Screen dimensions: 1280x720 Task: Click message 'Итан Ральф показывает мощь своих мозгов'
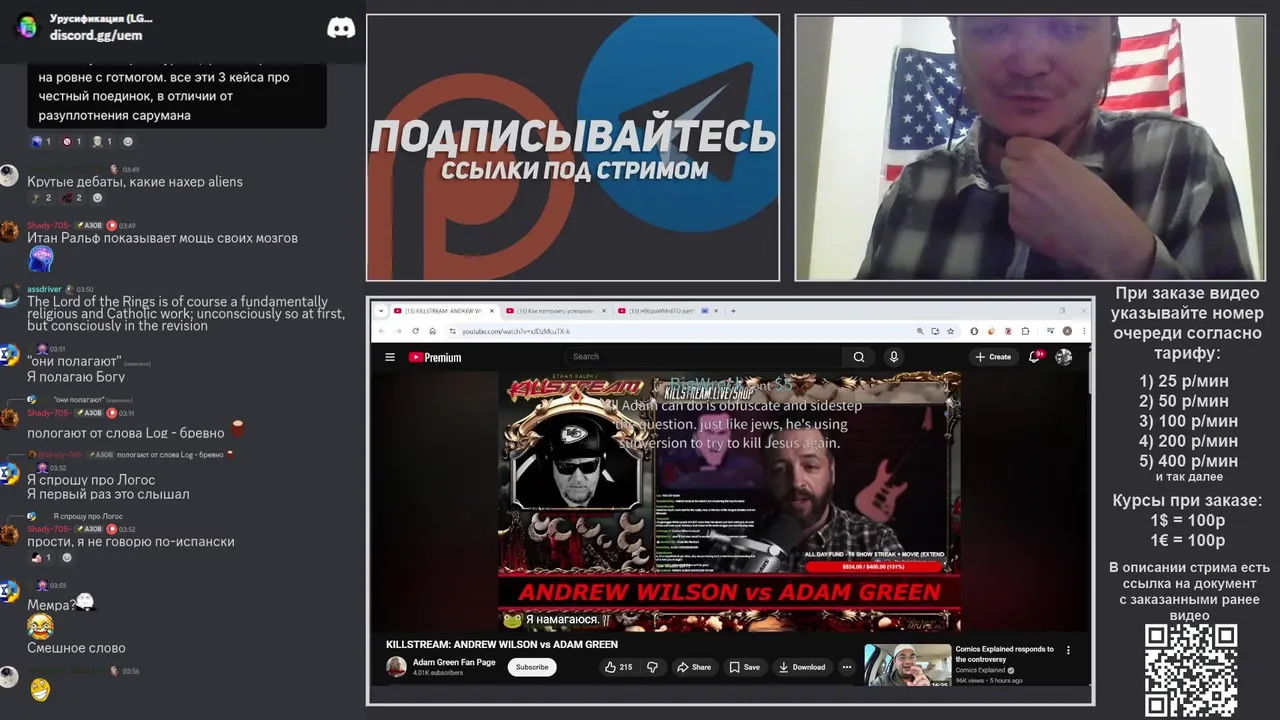[x=162, y=238]
